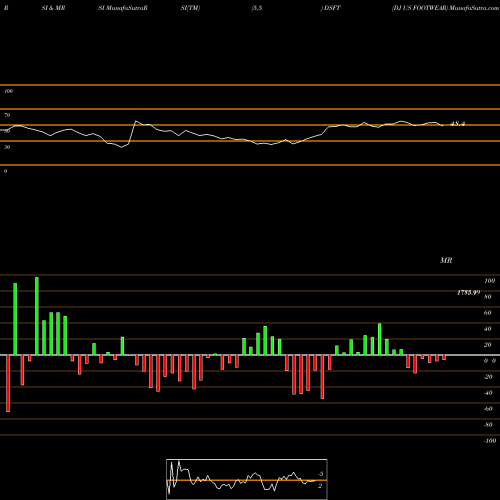Click the MR axis label 100 at top
This screenshot has height=500, width=500.
point(489,281)
